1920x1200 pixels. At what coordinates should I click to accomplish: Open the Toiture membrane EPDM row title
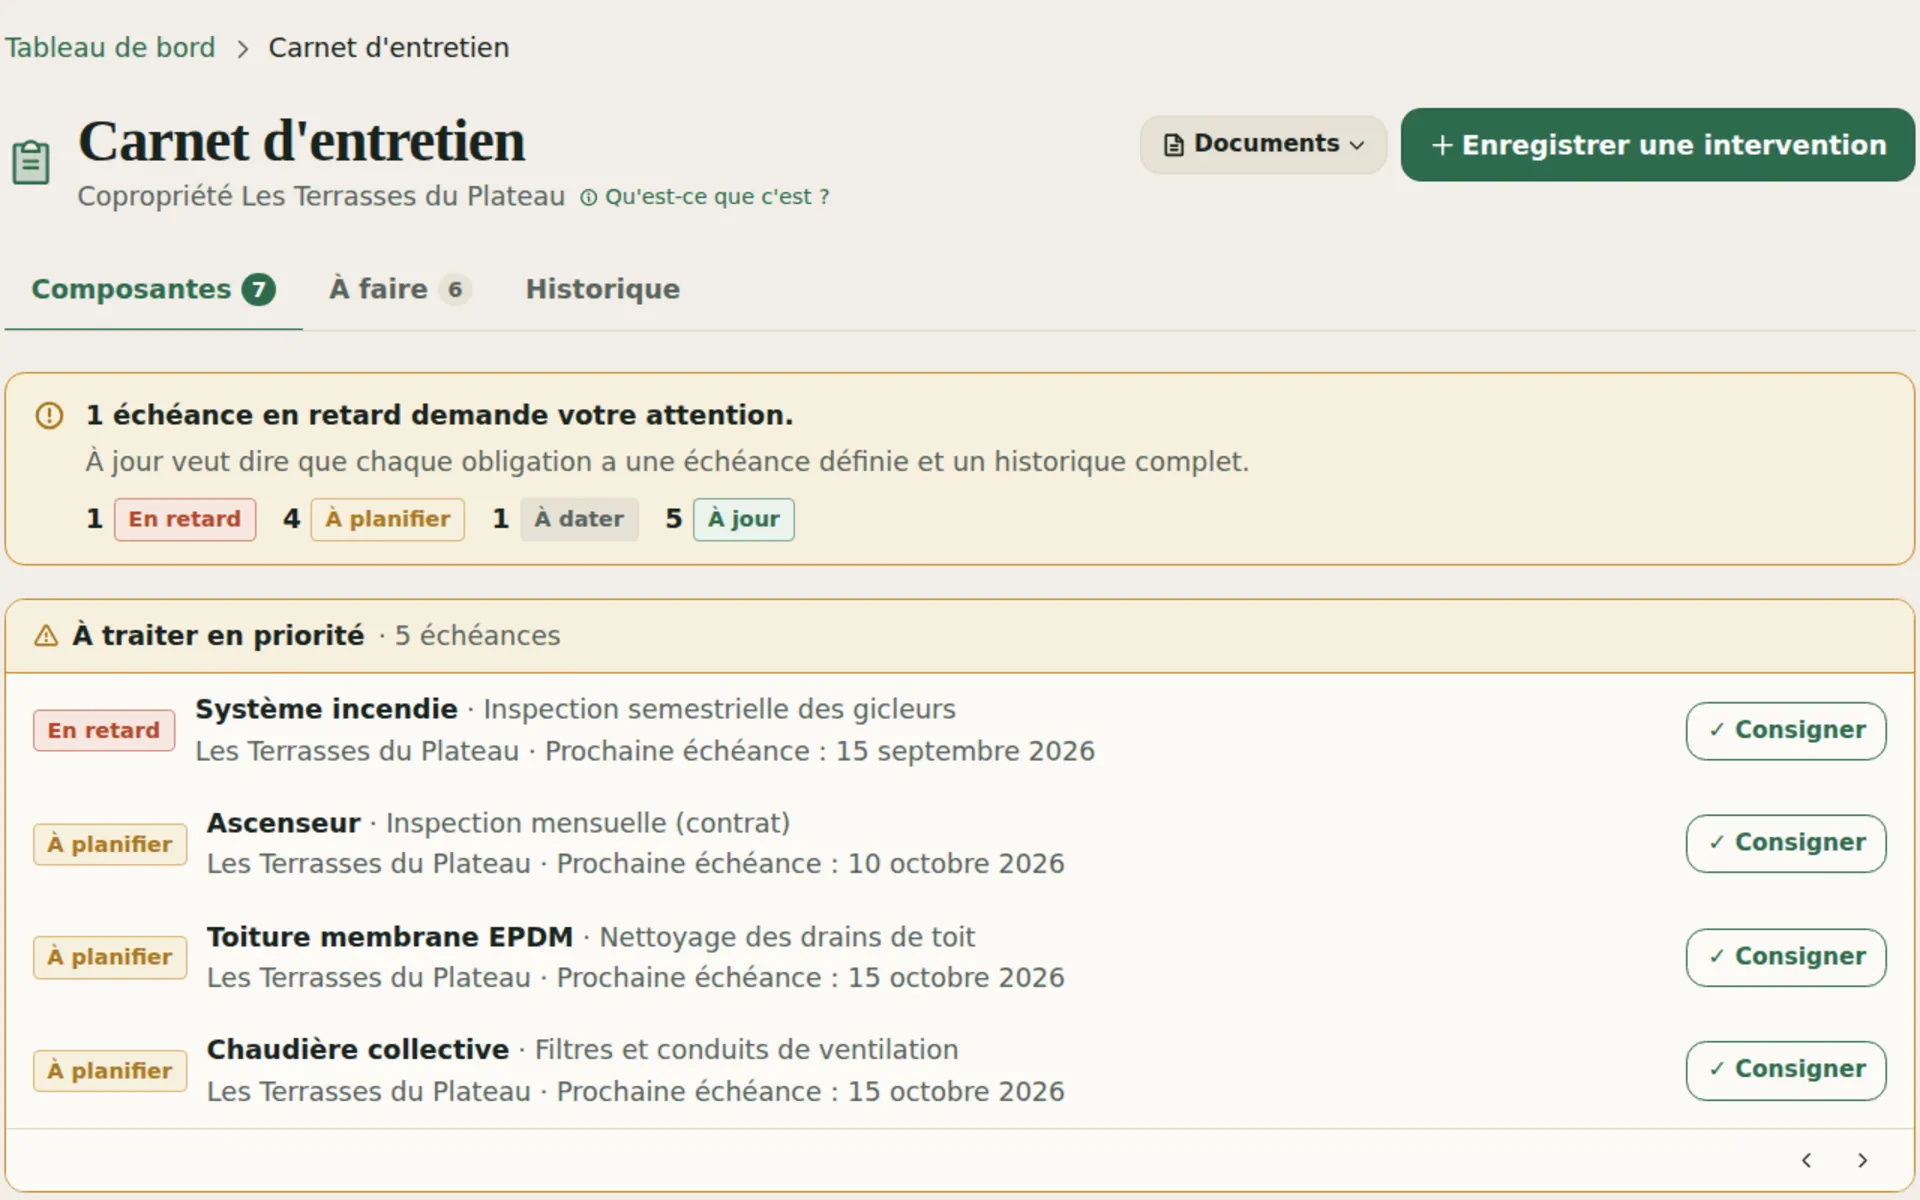tap(390, 937)
